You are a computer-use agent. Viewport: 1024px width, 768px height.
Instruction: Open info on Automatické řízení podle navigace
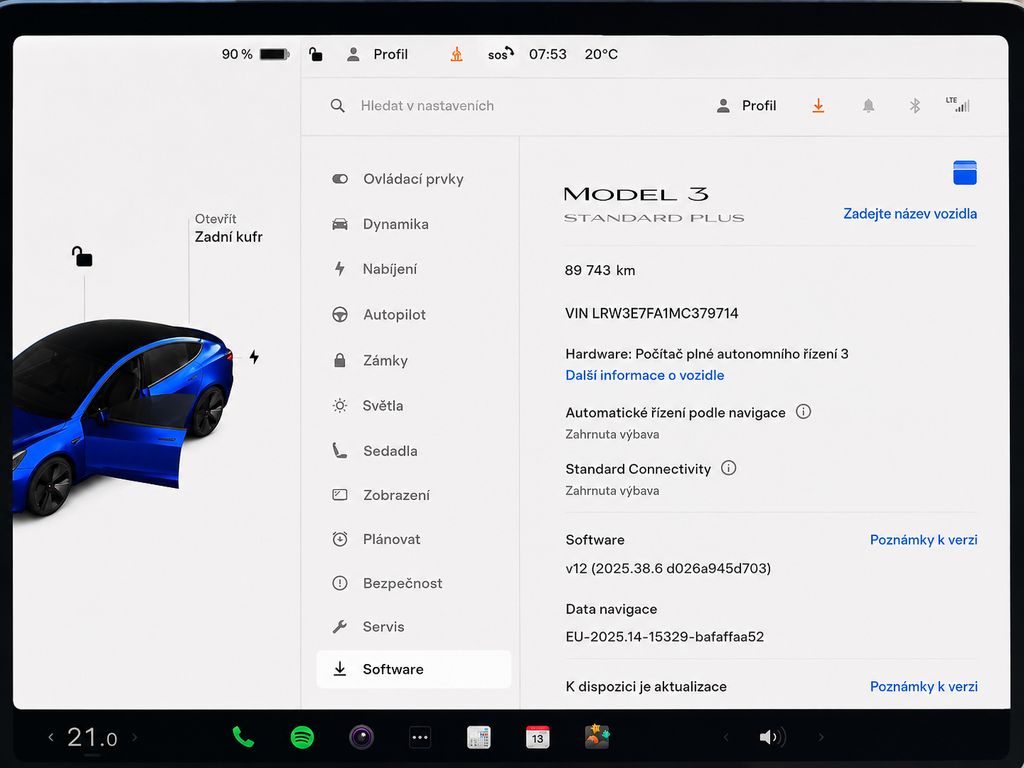point(803,411)
